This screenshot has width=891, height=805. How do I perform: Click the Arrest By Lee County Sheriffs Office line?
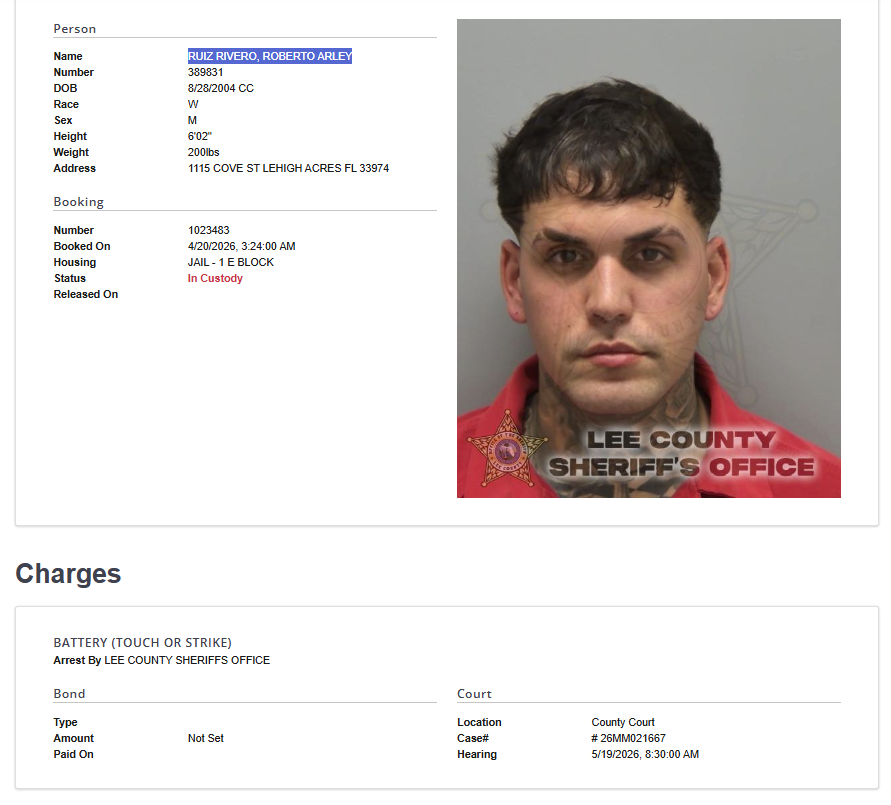pyautogui.click(x=161, y=660)
